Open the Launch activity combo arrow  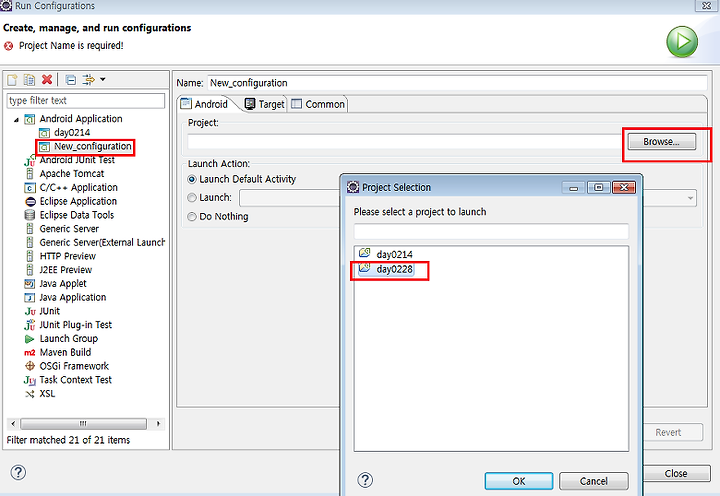pyautogui.click(x=690, y=198)
